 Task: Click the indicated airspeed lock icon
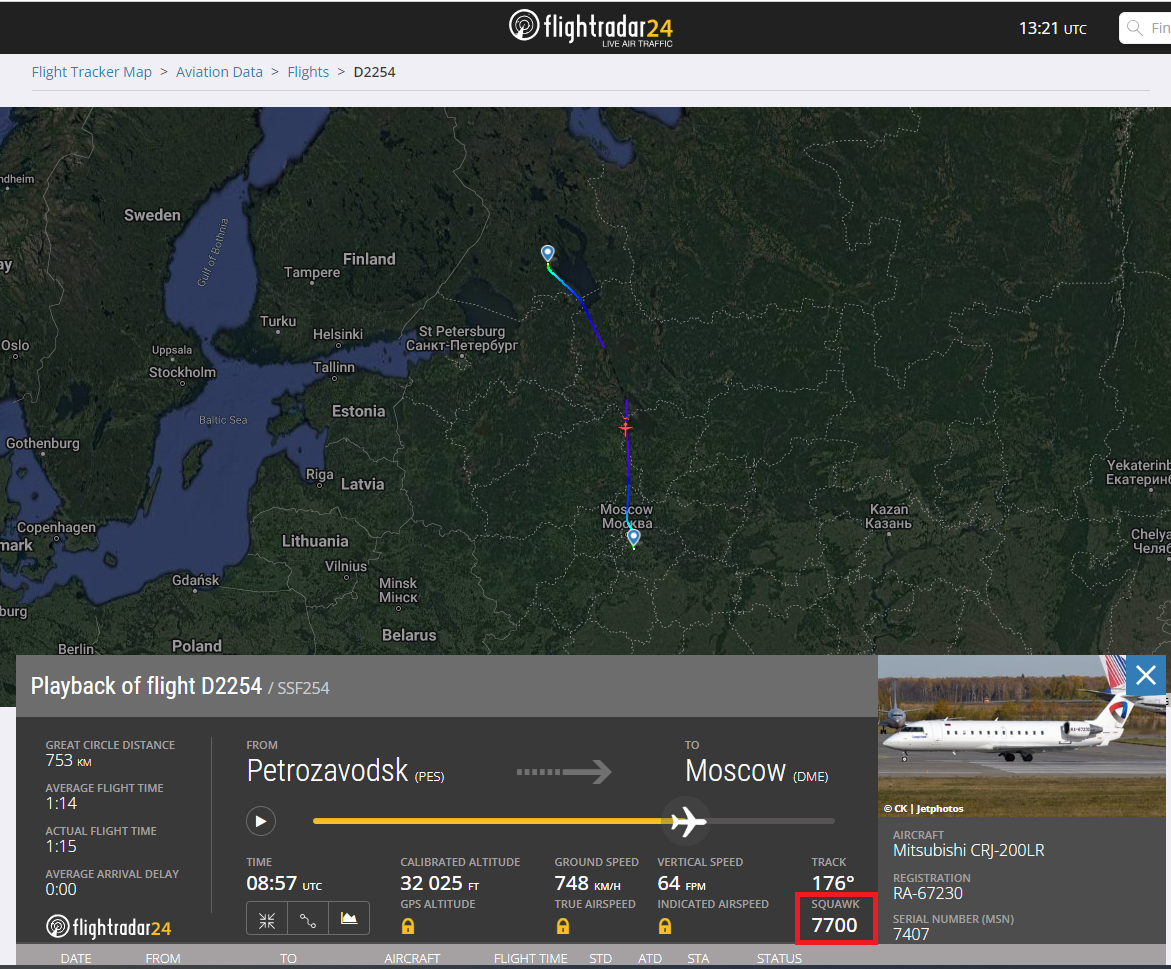click(x=665, y=926)
